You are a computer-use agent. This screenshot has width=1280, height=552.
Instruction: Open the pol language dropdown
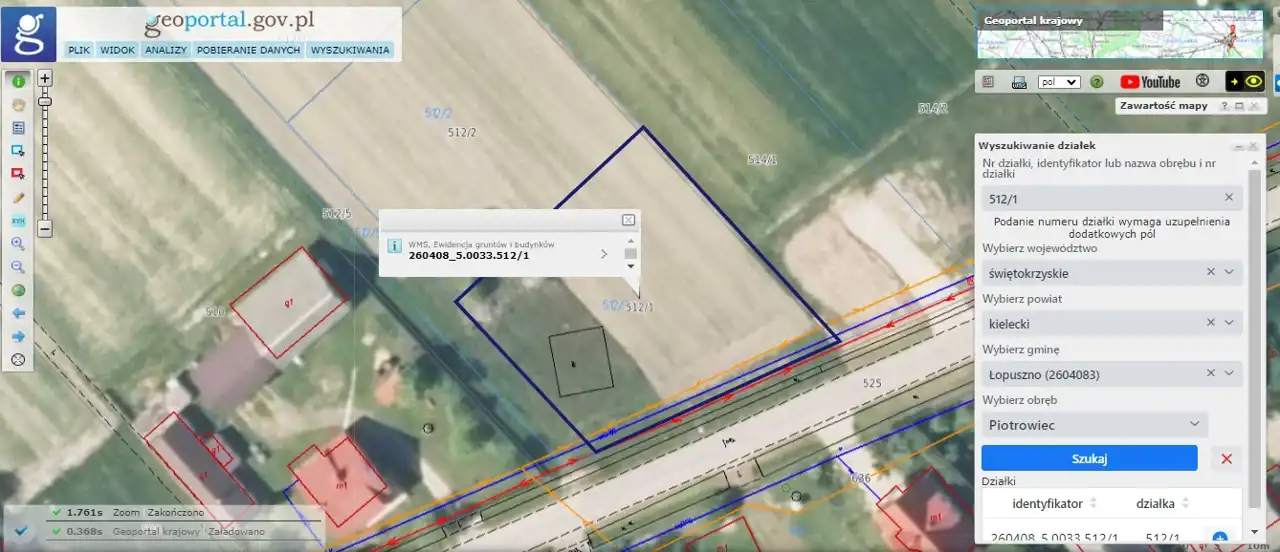(x=1058, y=82)
